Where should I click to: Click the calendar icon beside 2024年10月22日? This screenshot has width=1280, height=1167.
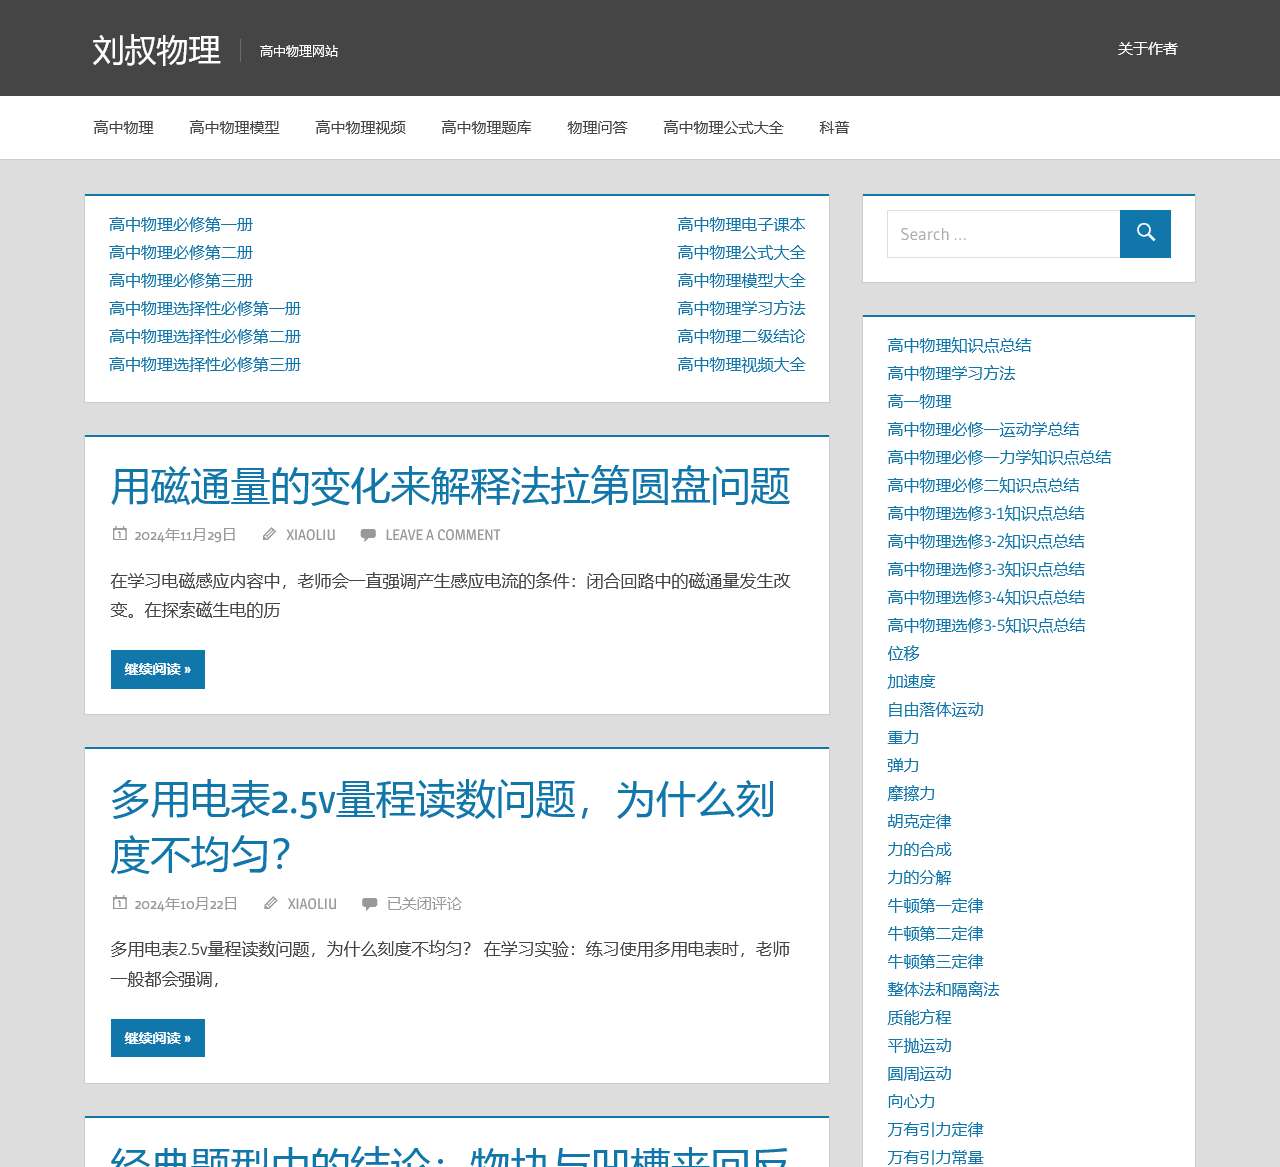118,903
